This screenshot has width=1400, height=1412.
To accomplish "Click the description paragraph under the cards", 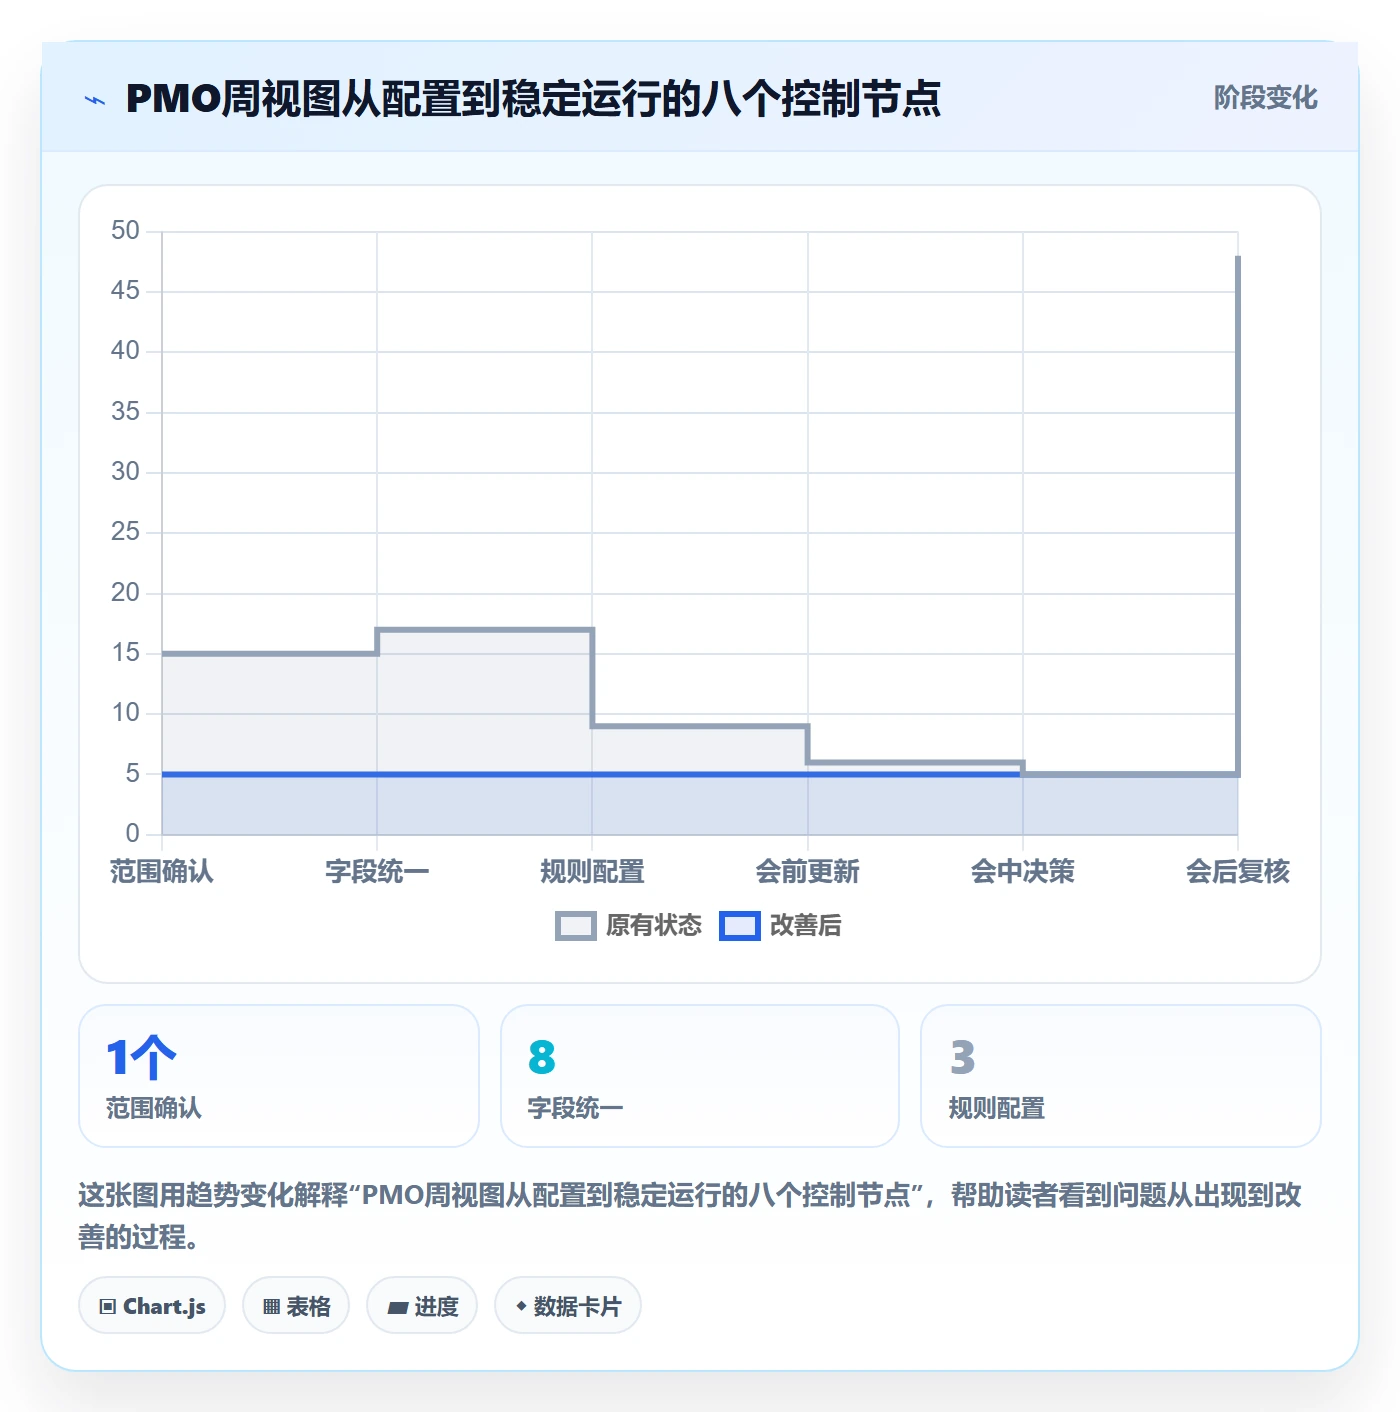I will coord(690,1216).
